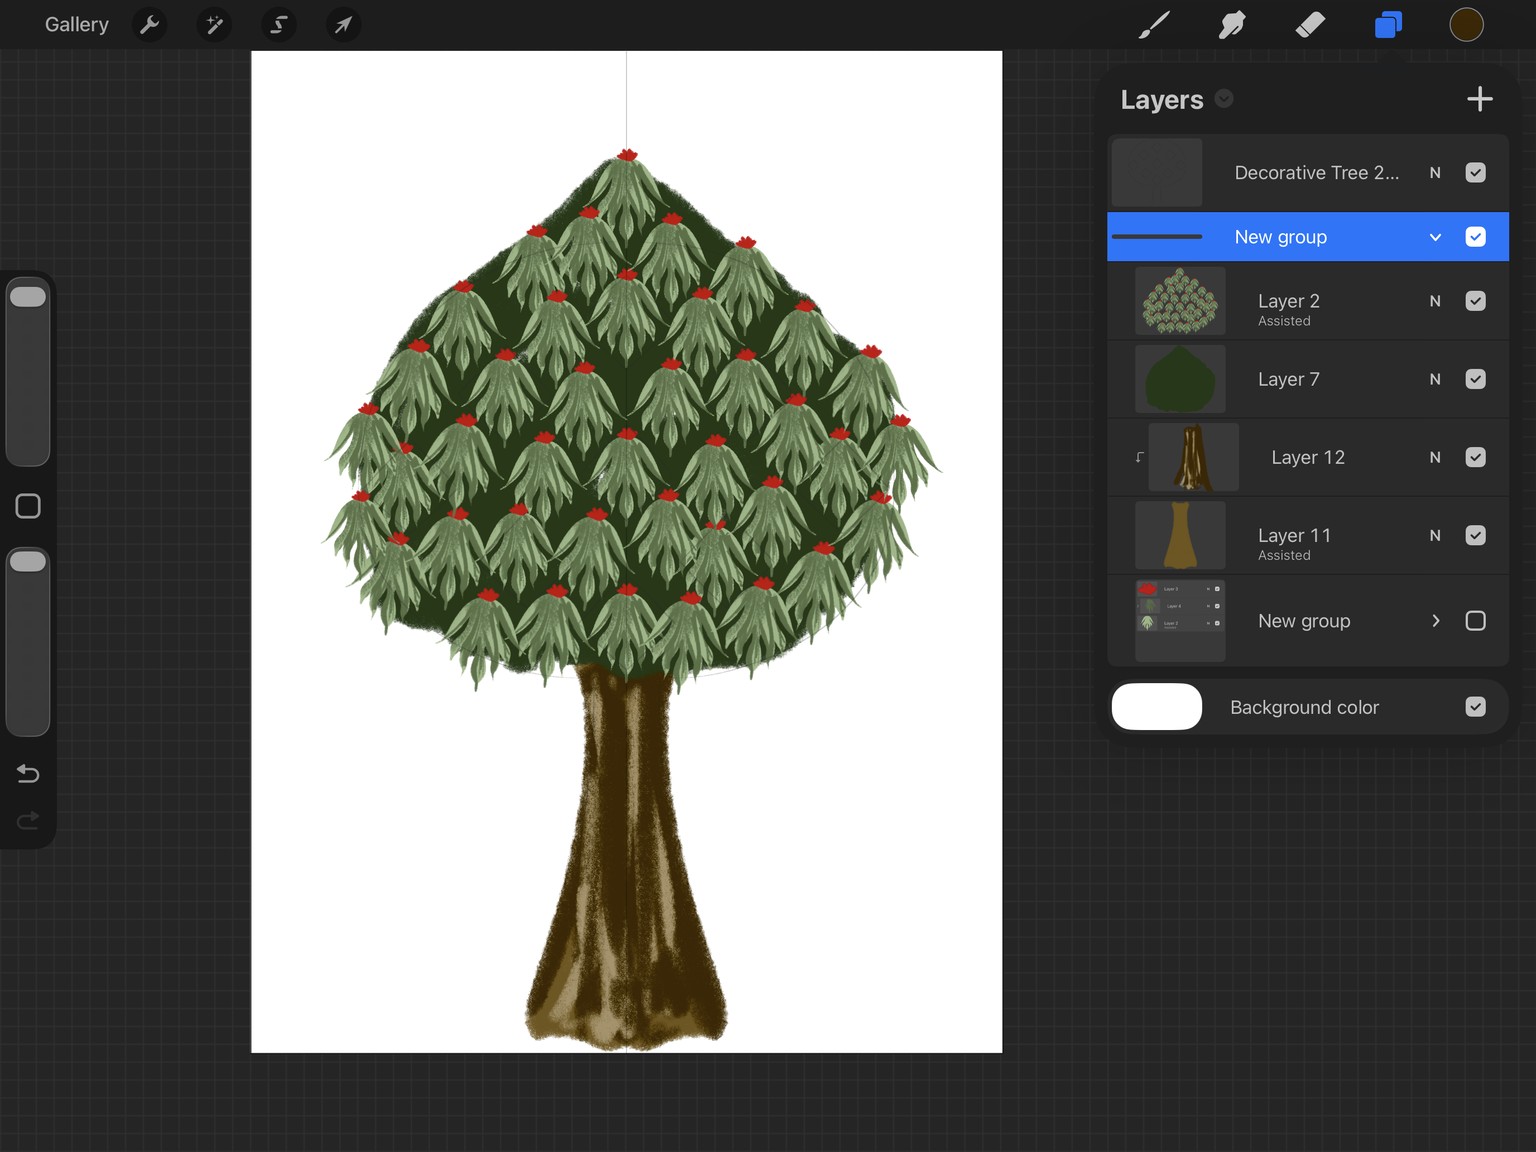Collapse the selected New group
Viewport: 1536px width, 1152px height.
tap(1435, 237)
